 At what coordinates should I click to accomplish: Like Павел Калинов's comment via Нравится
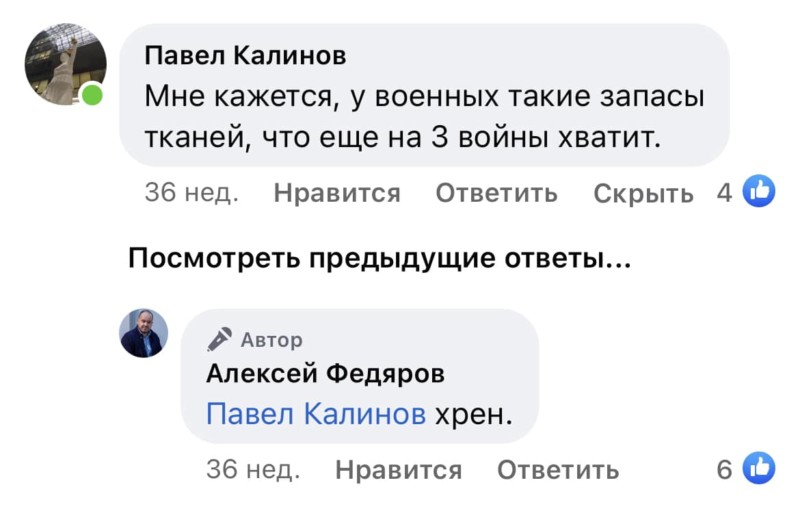coord(337,193)
